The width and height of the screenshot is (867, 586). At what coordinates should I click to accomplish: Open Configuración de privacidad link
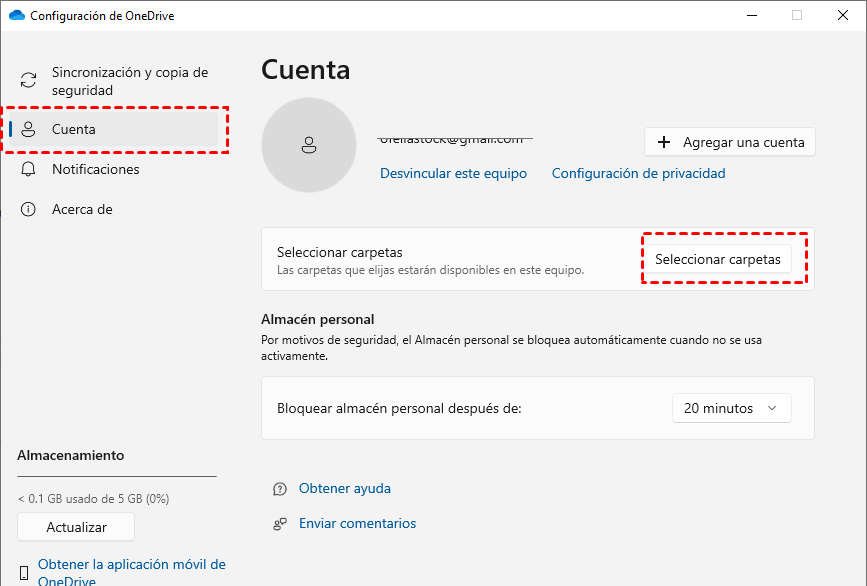[639, 174]
